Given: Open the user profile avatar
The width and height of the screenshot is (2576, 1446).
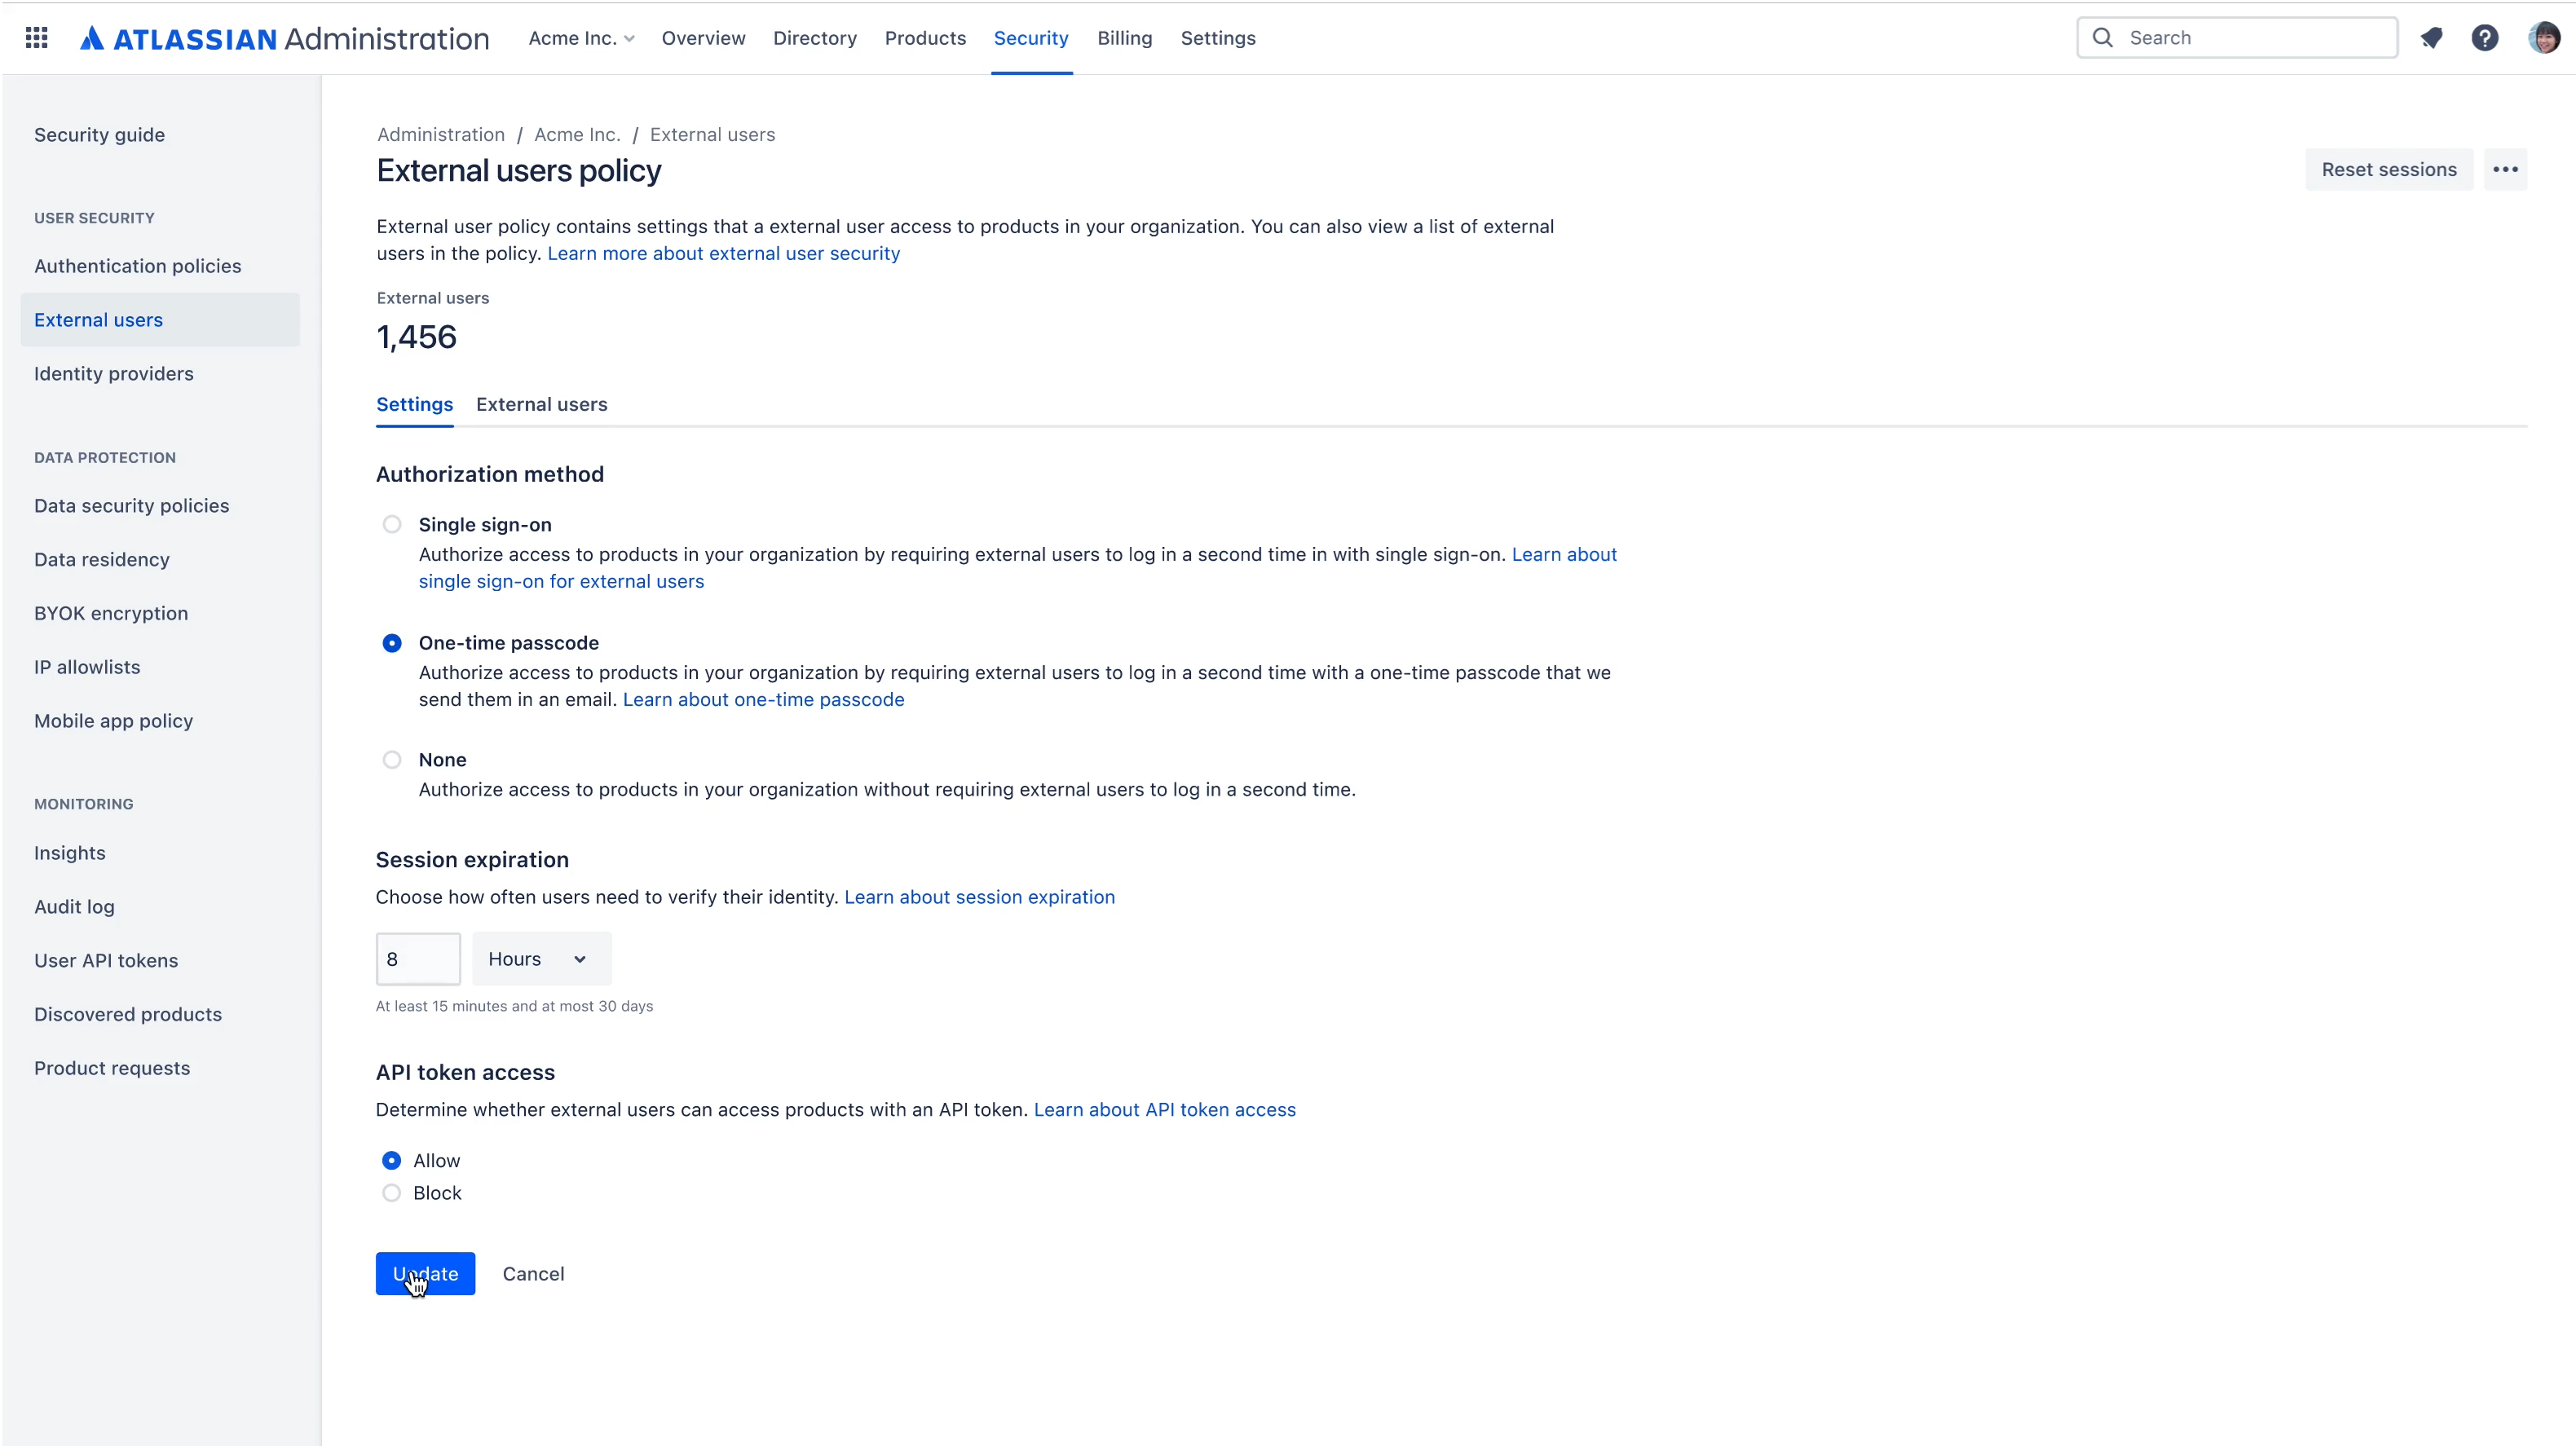Looking at the screenshot, I should pos(2544,38).
